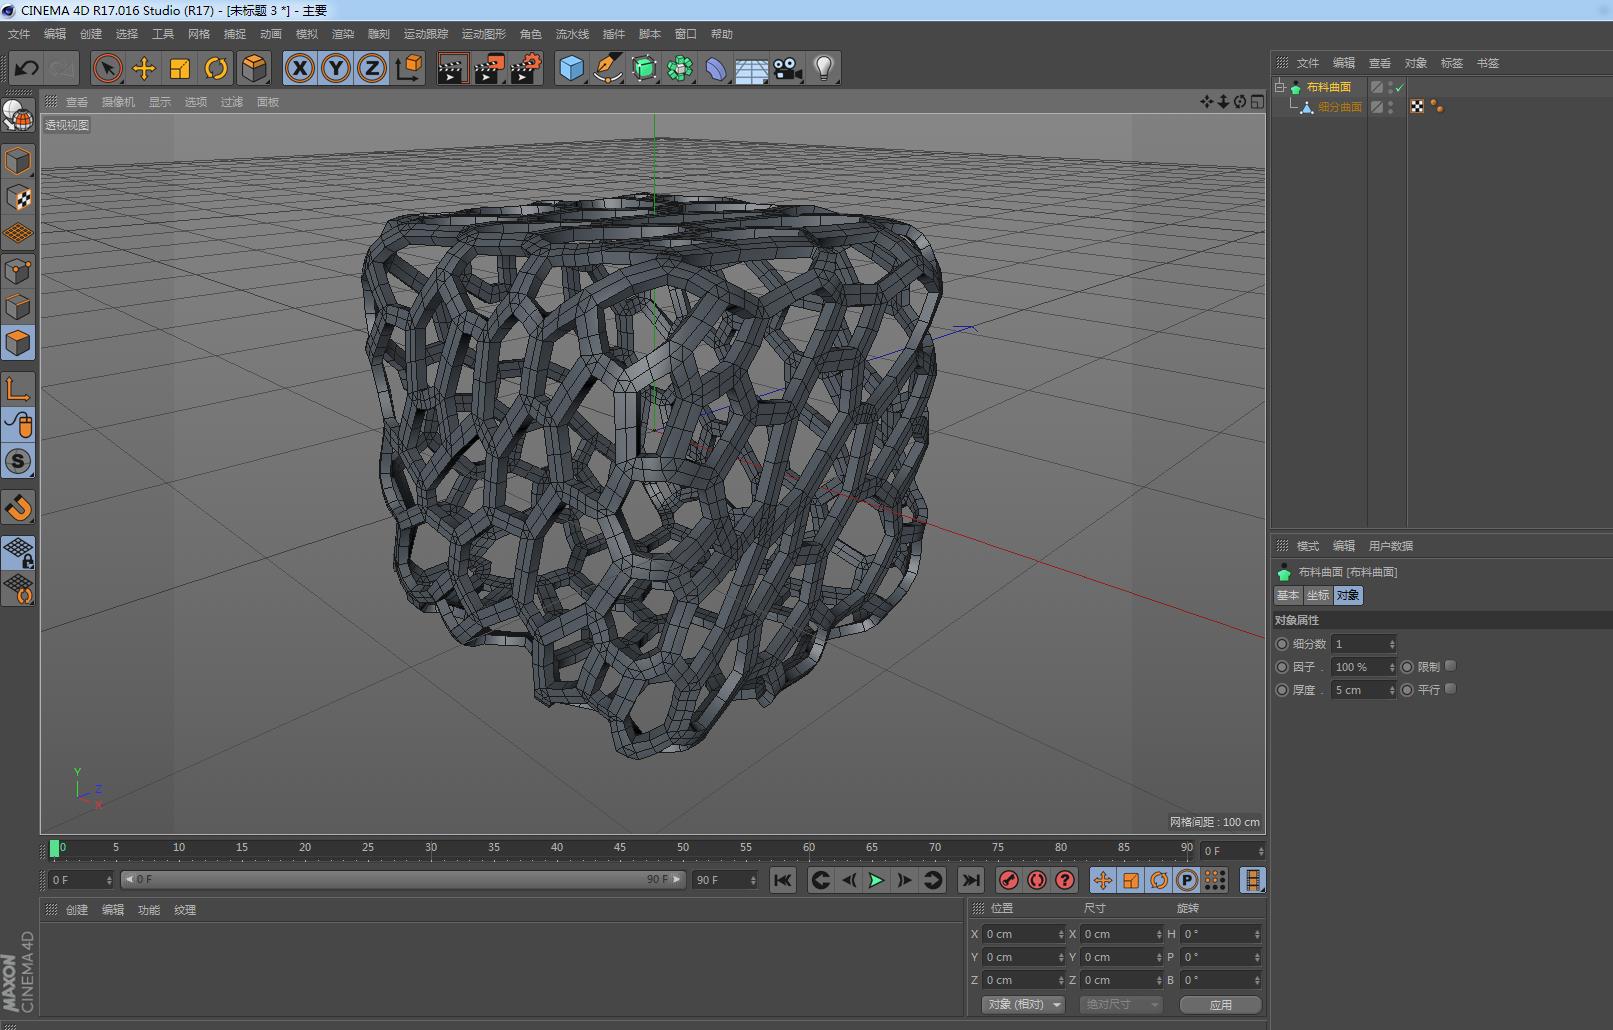
Task: Click the cube primitive icon
Action: (x=572, y=68)
